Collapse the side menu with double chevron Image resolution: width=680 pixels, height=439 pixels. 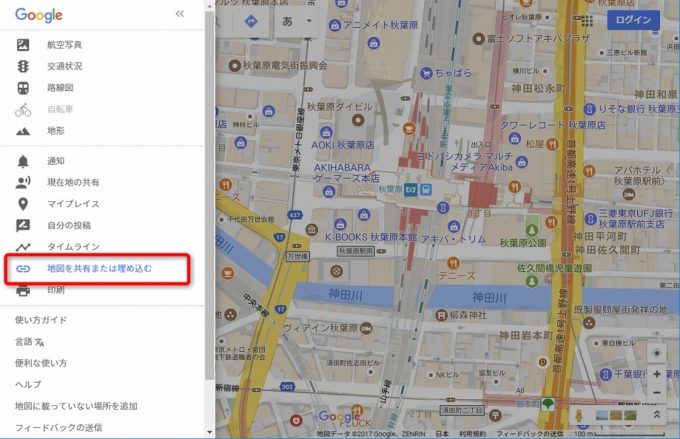click(x=180, y=15)
